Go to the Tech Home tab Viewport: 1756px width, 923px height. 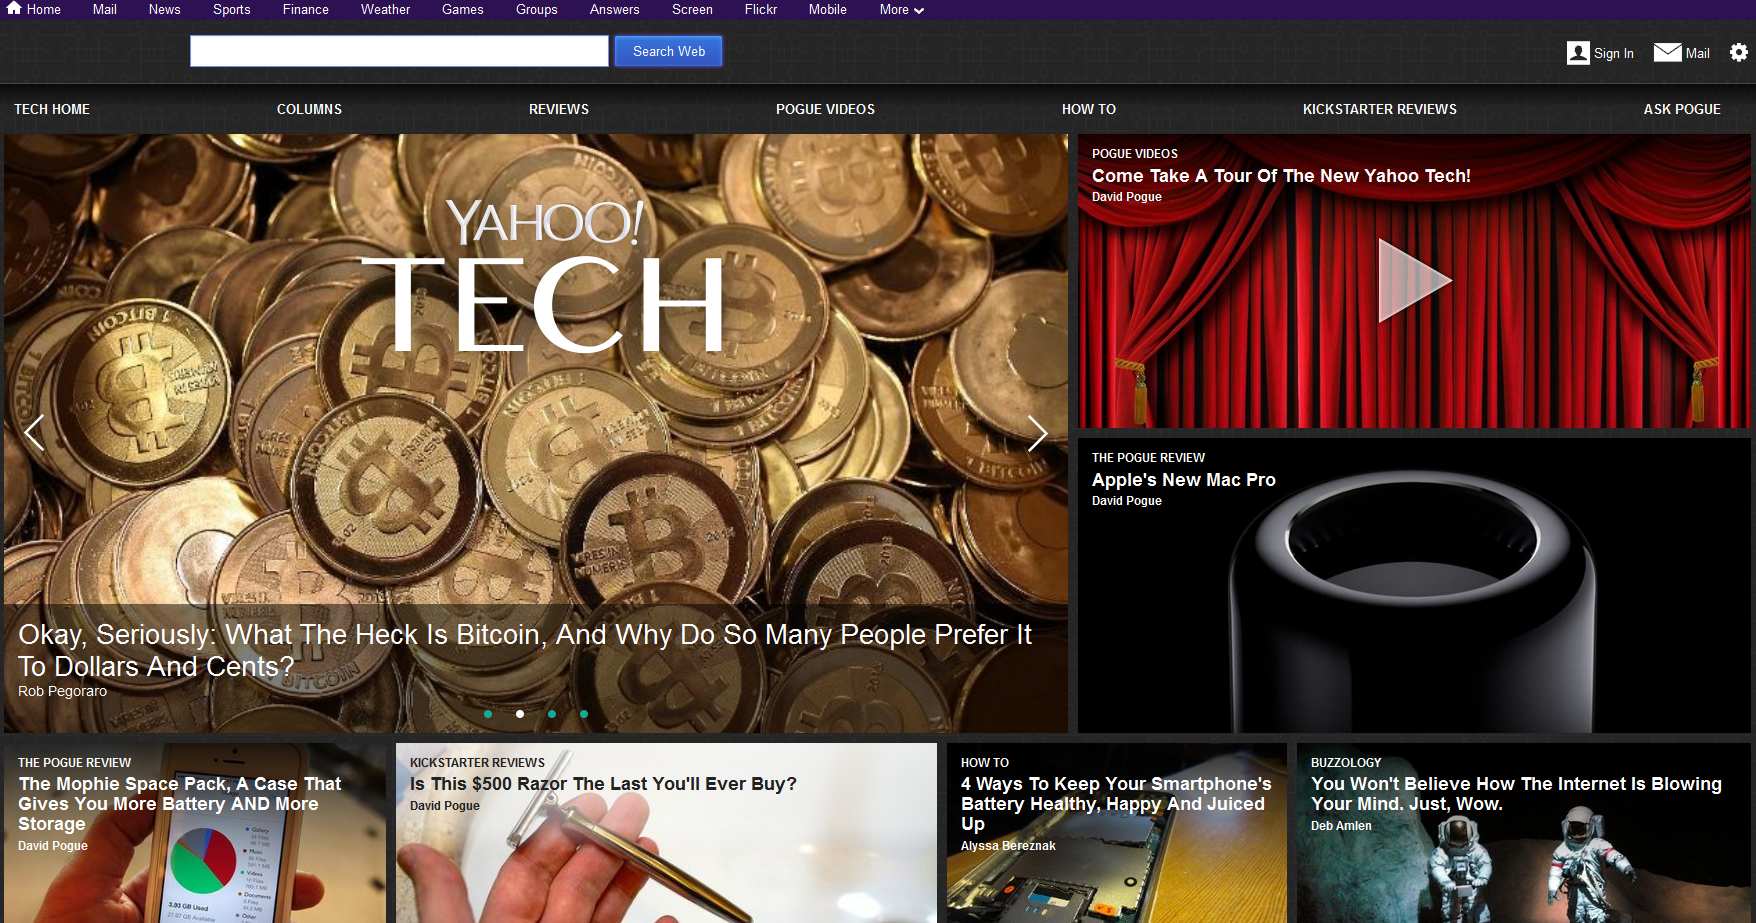(x=52, y=109)
